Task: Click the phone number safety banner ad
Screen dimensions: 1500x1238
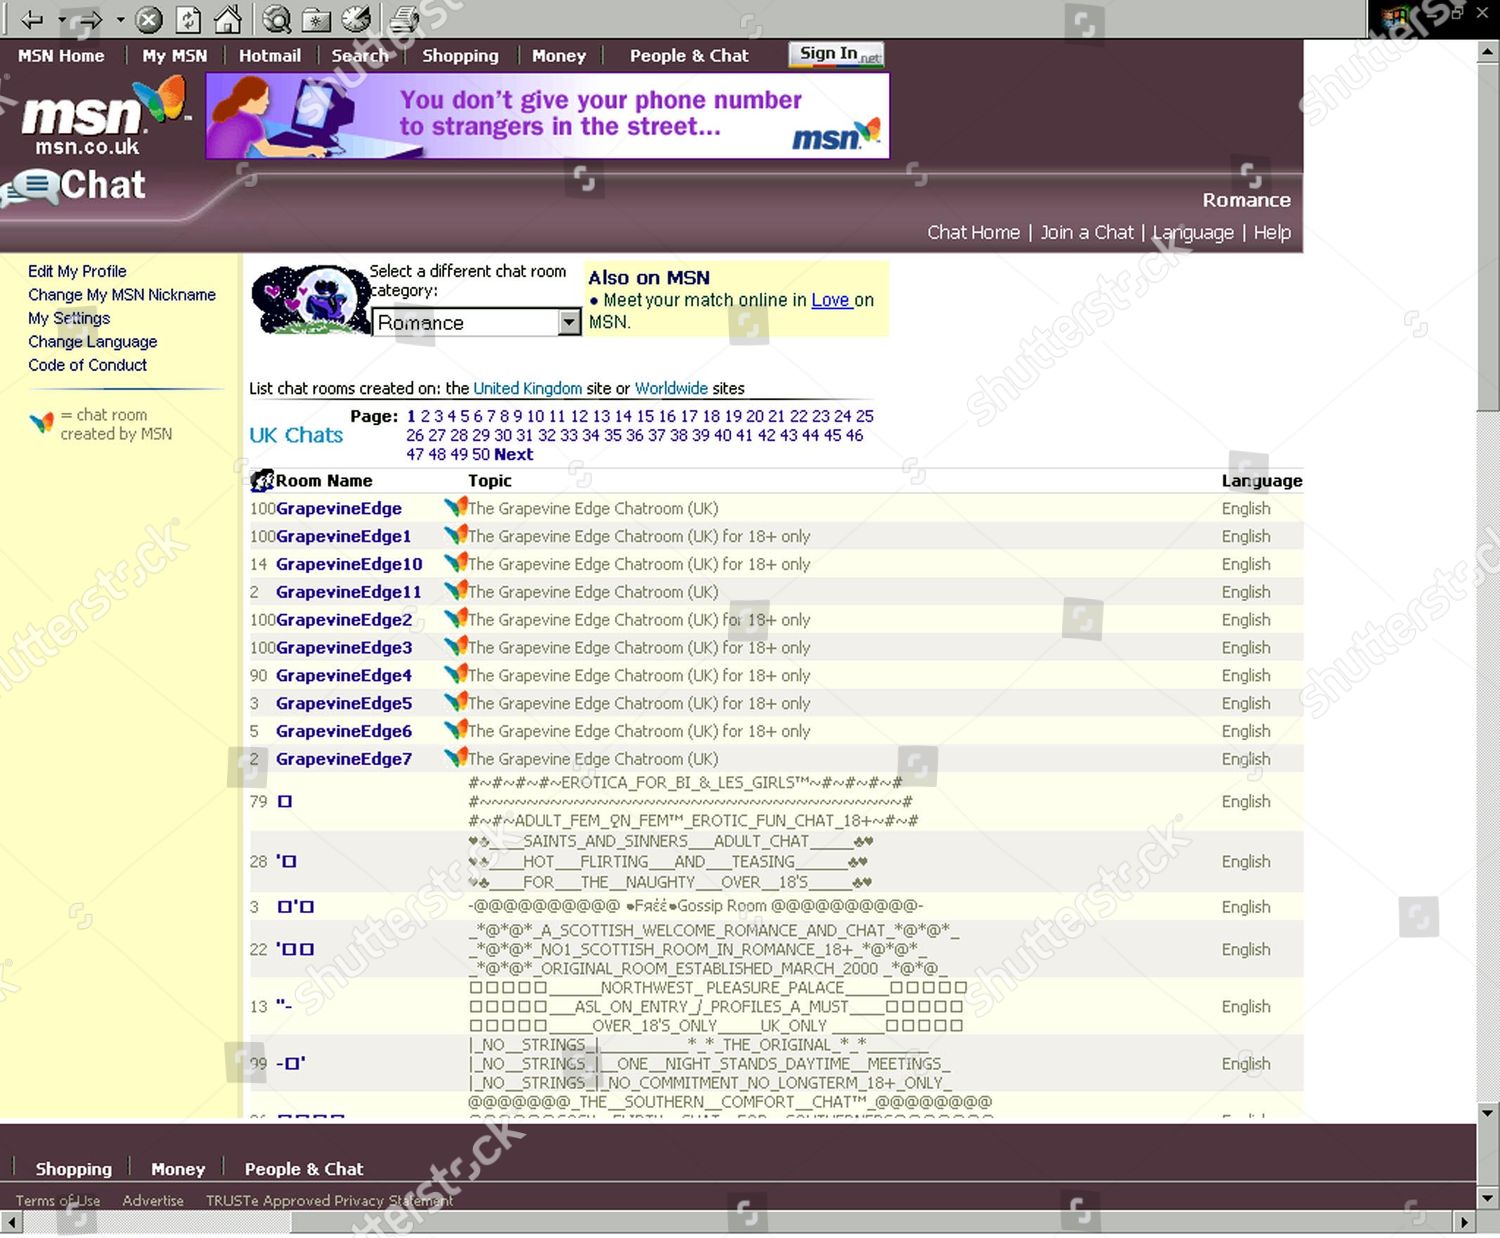Action: [x=548, y=116]
